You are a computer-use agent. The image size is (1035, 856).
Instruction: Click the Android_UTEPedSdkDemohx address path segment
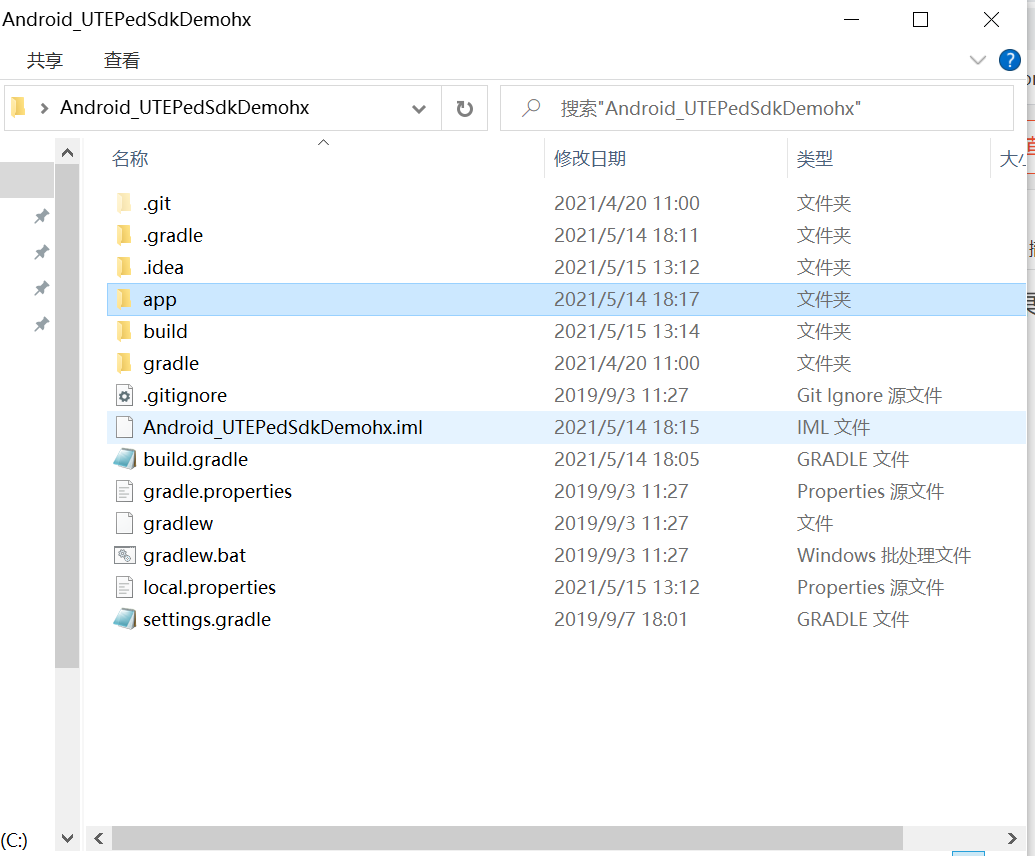(185, 108)
